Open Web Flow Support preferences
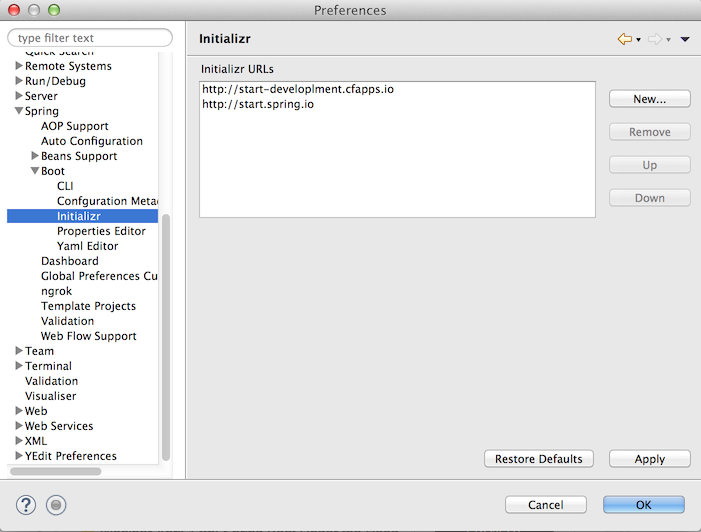This screenshot has height=532, width=701. (89, 336)
